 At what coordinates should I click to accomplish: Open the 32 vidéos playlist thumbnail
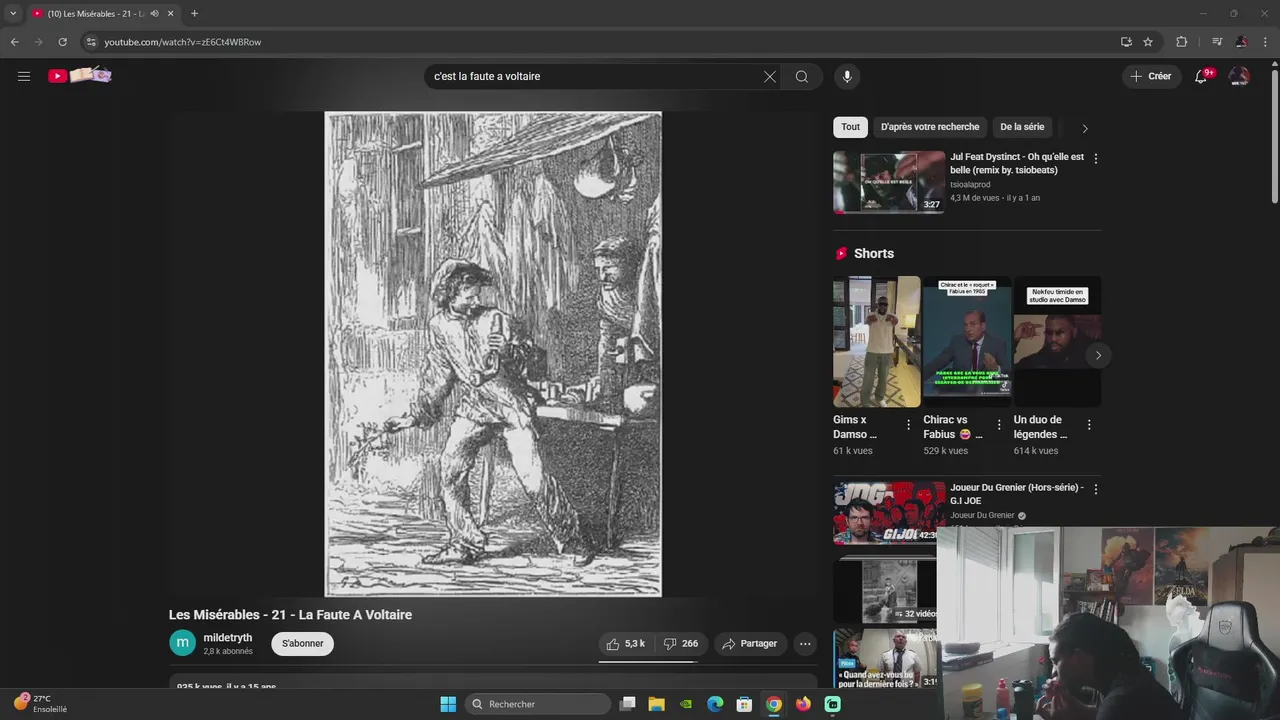point(885,590)
